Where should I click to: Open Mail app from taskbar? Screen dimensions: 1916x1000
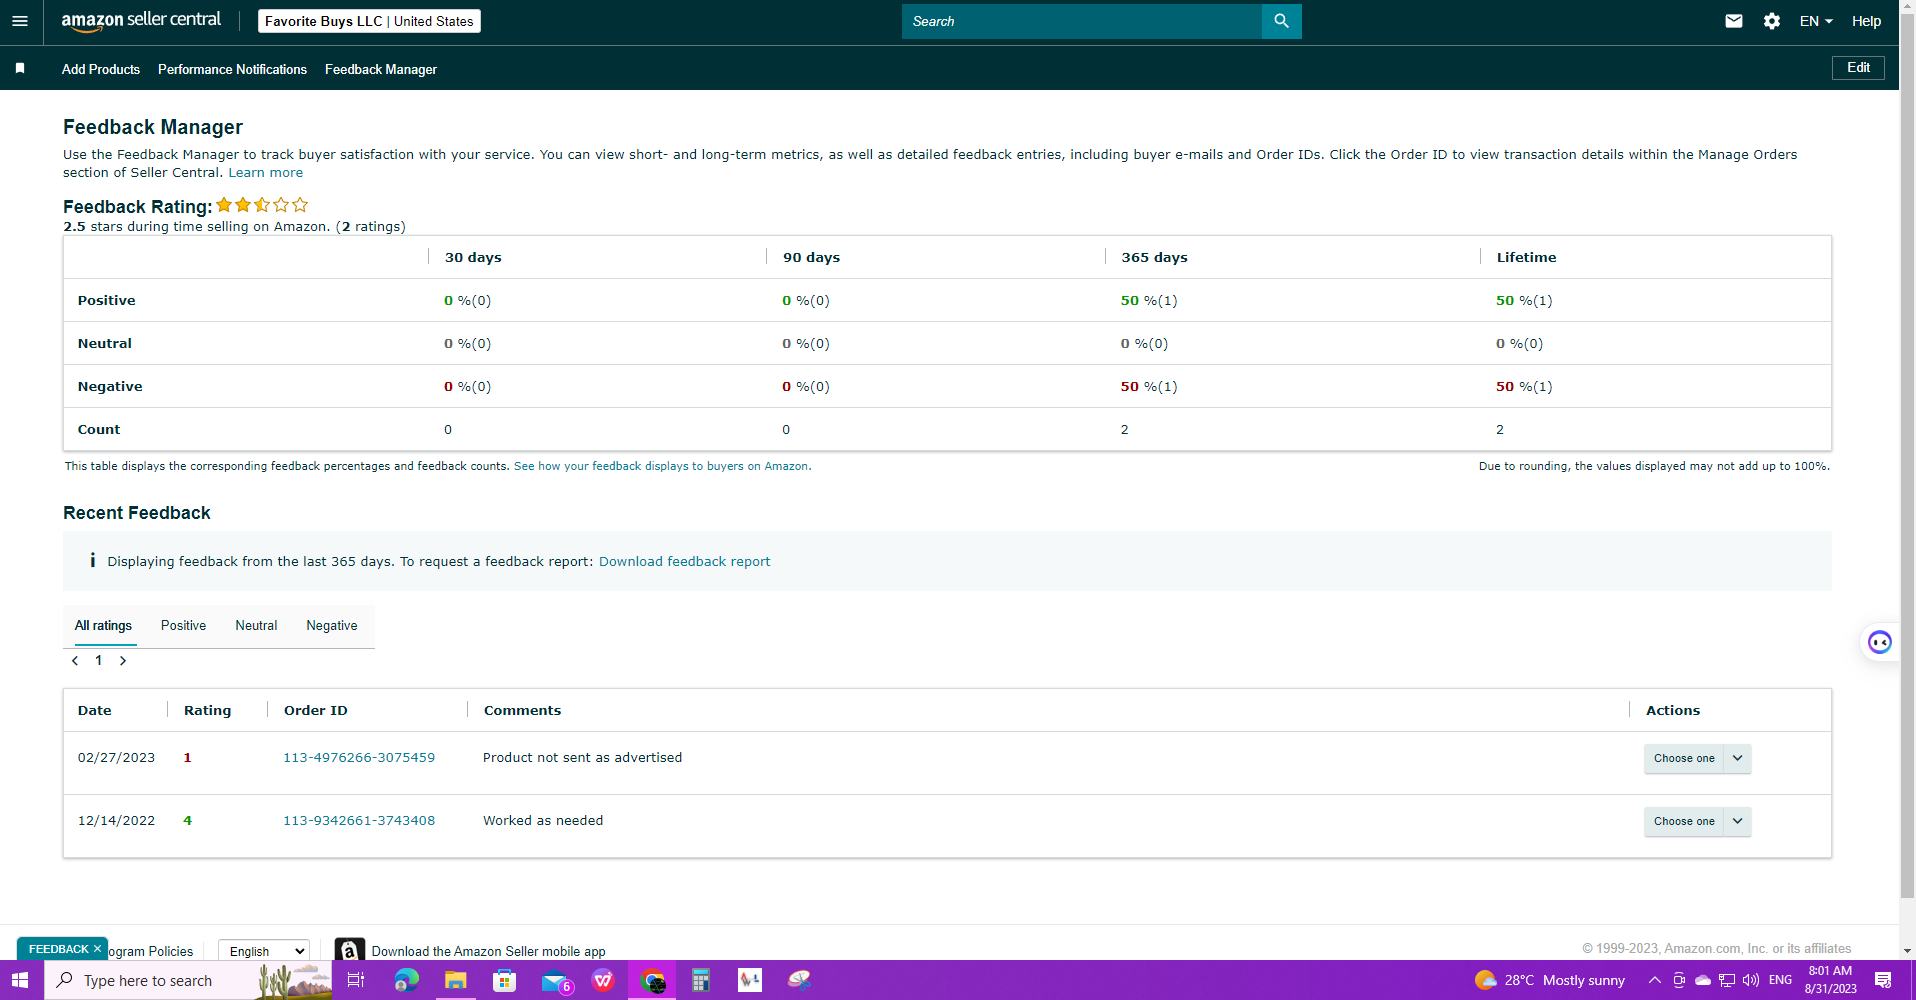click(555, 980)
